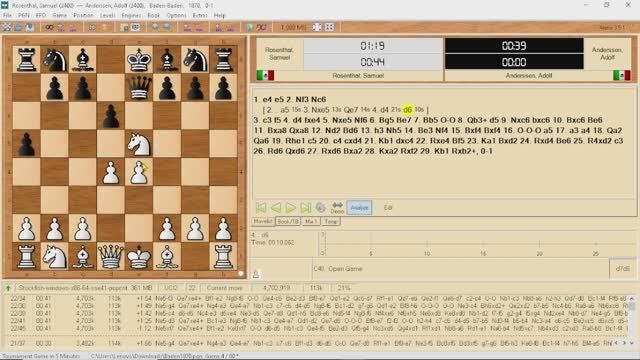This screenshot has height=360, width=640.
Task: Switch to the Book/TB tab
Action: [288, 222]
